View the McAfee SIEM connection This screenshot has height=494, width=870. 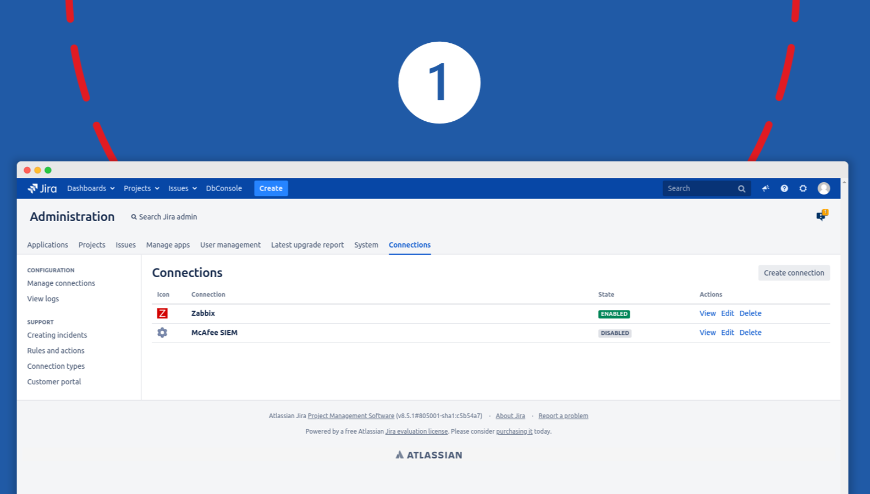[x=707, y=332]
